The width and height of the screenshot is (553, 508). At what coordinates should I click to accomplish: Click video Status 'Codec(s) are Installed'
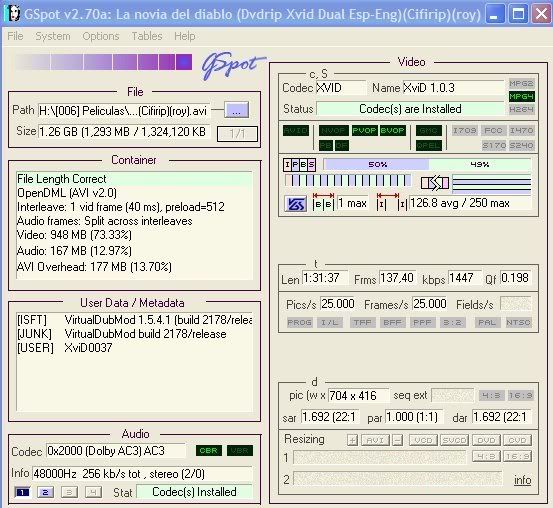click(x=411, y=109)
